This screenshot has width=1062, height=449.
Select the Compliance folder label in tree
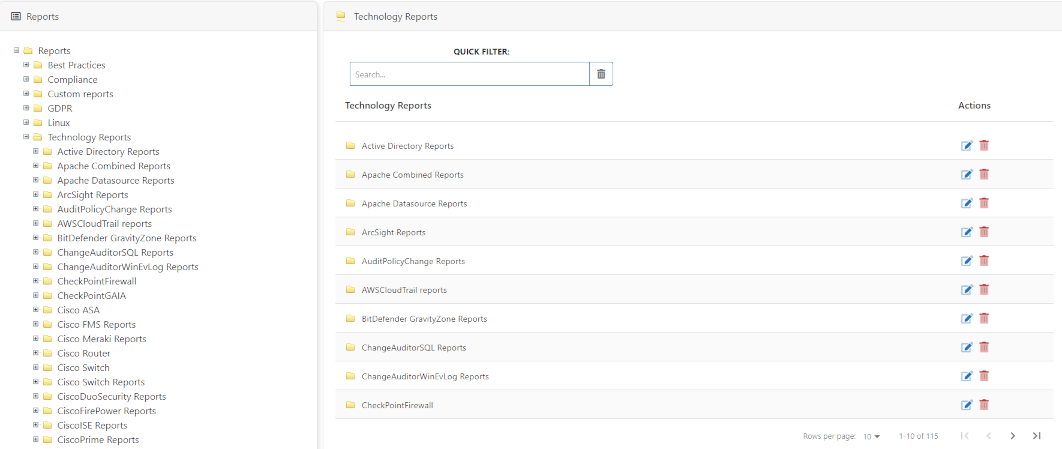72,79
